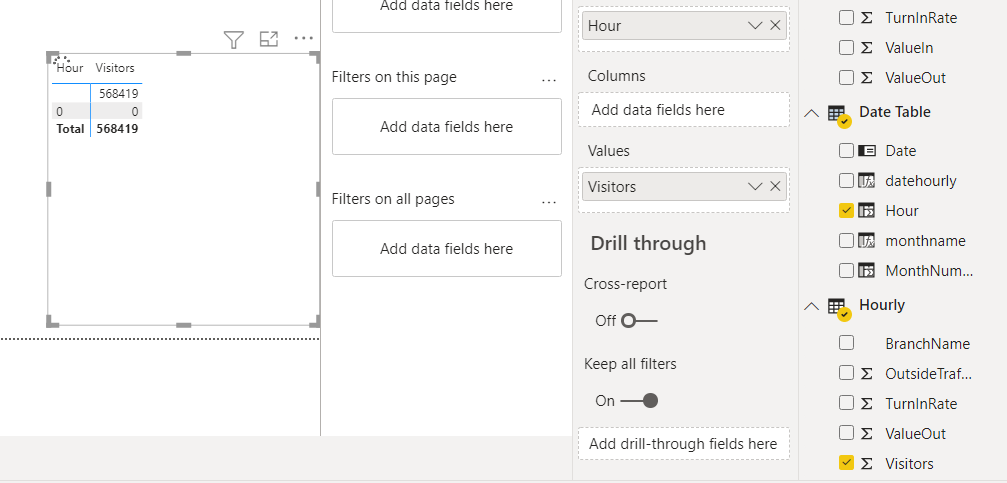The image size is (1007, 483).
Task: Click the Focus mode icon above the table
Action: coord(268,39)
